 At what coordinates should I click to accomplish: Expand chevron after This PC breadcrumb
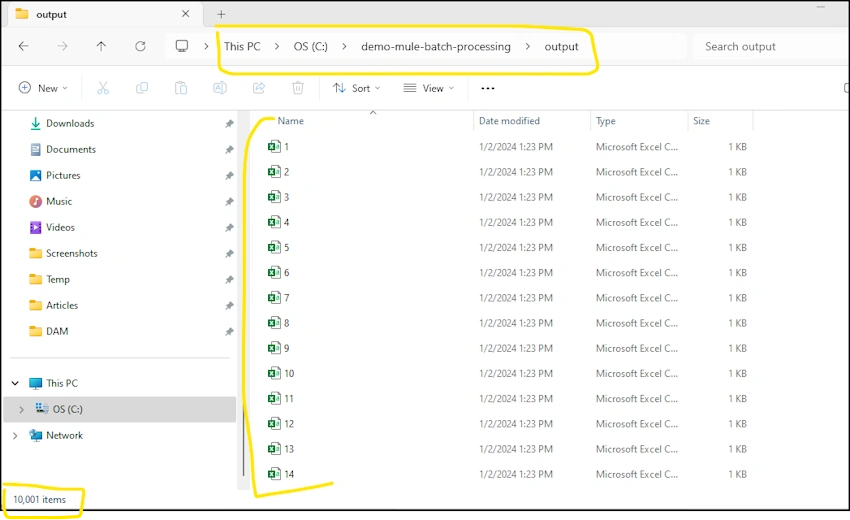pos(277,47)
